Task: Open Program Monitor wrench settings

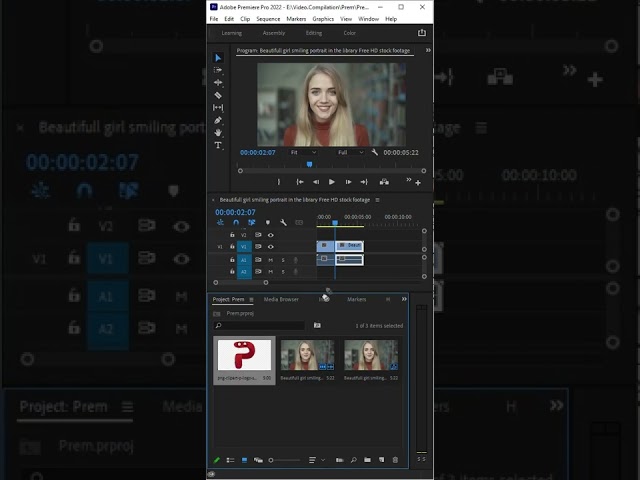Action: (374, 152)
